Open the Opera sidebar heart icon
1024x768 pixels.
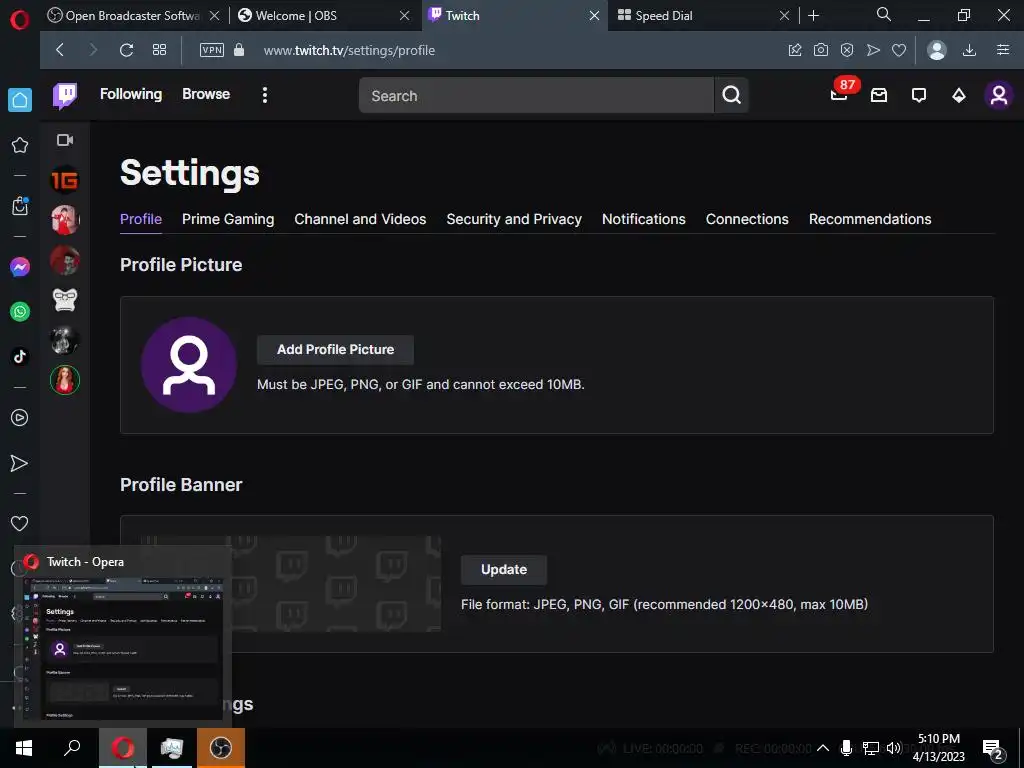click(20, 523)
